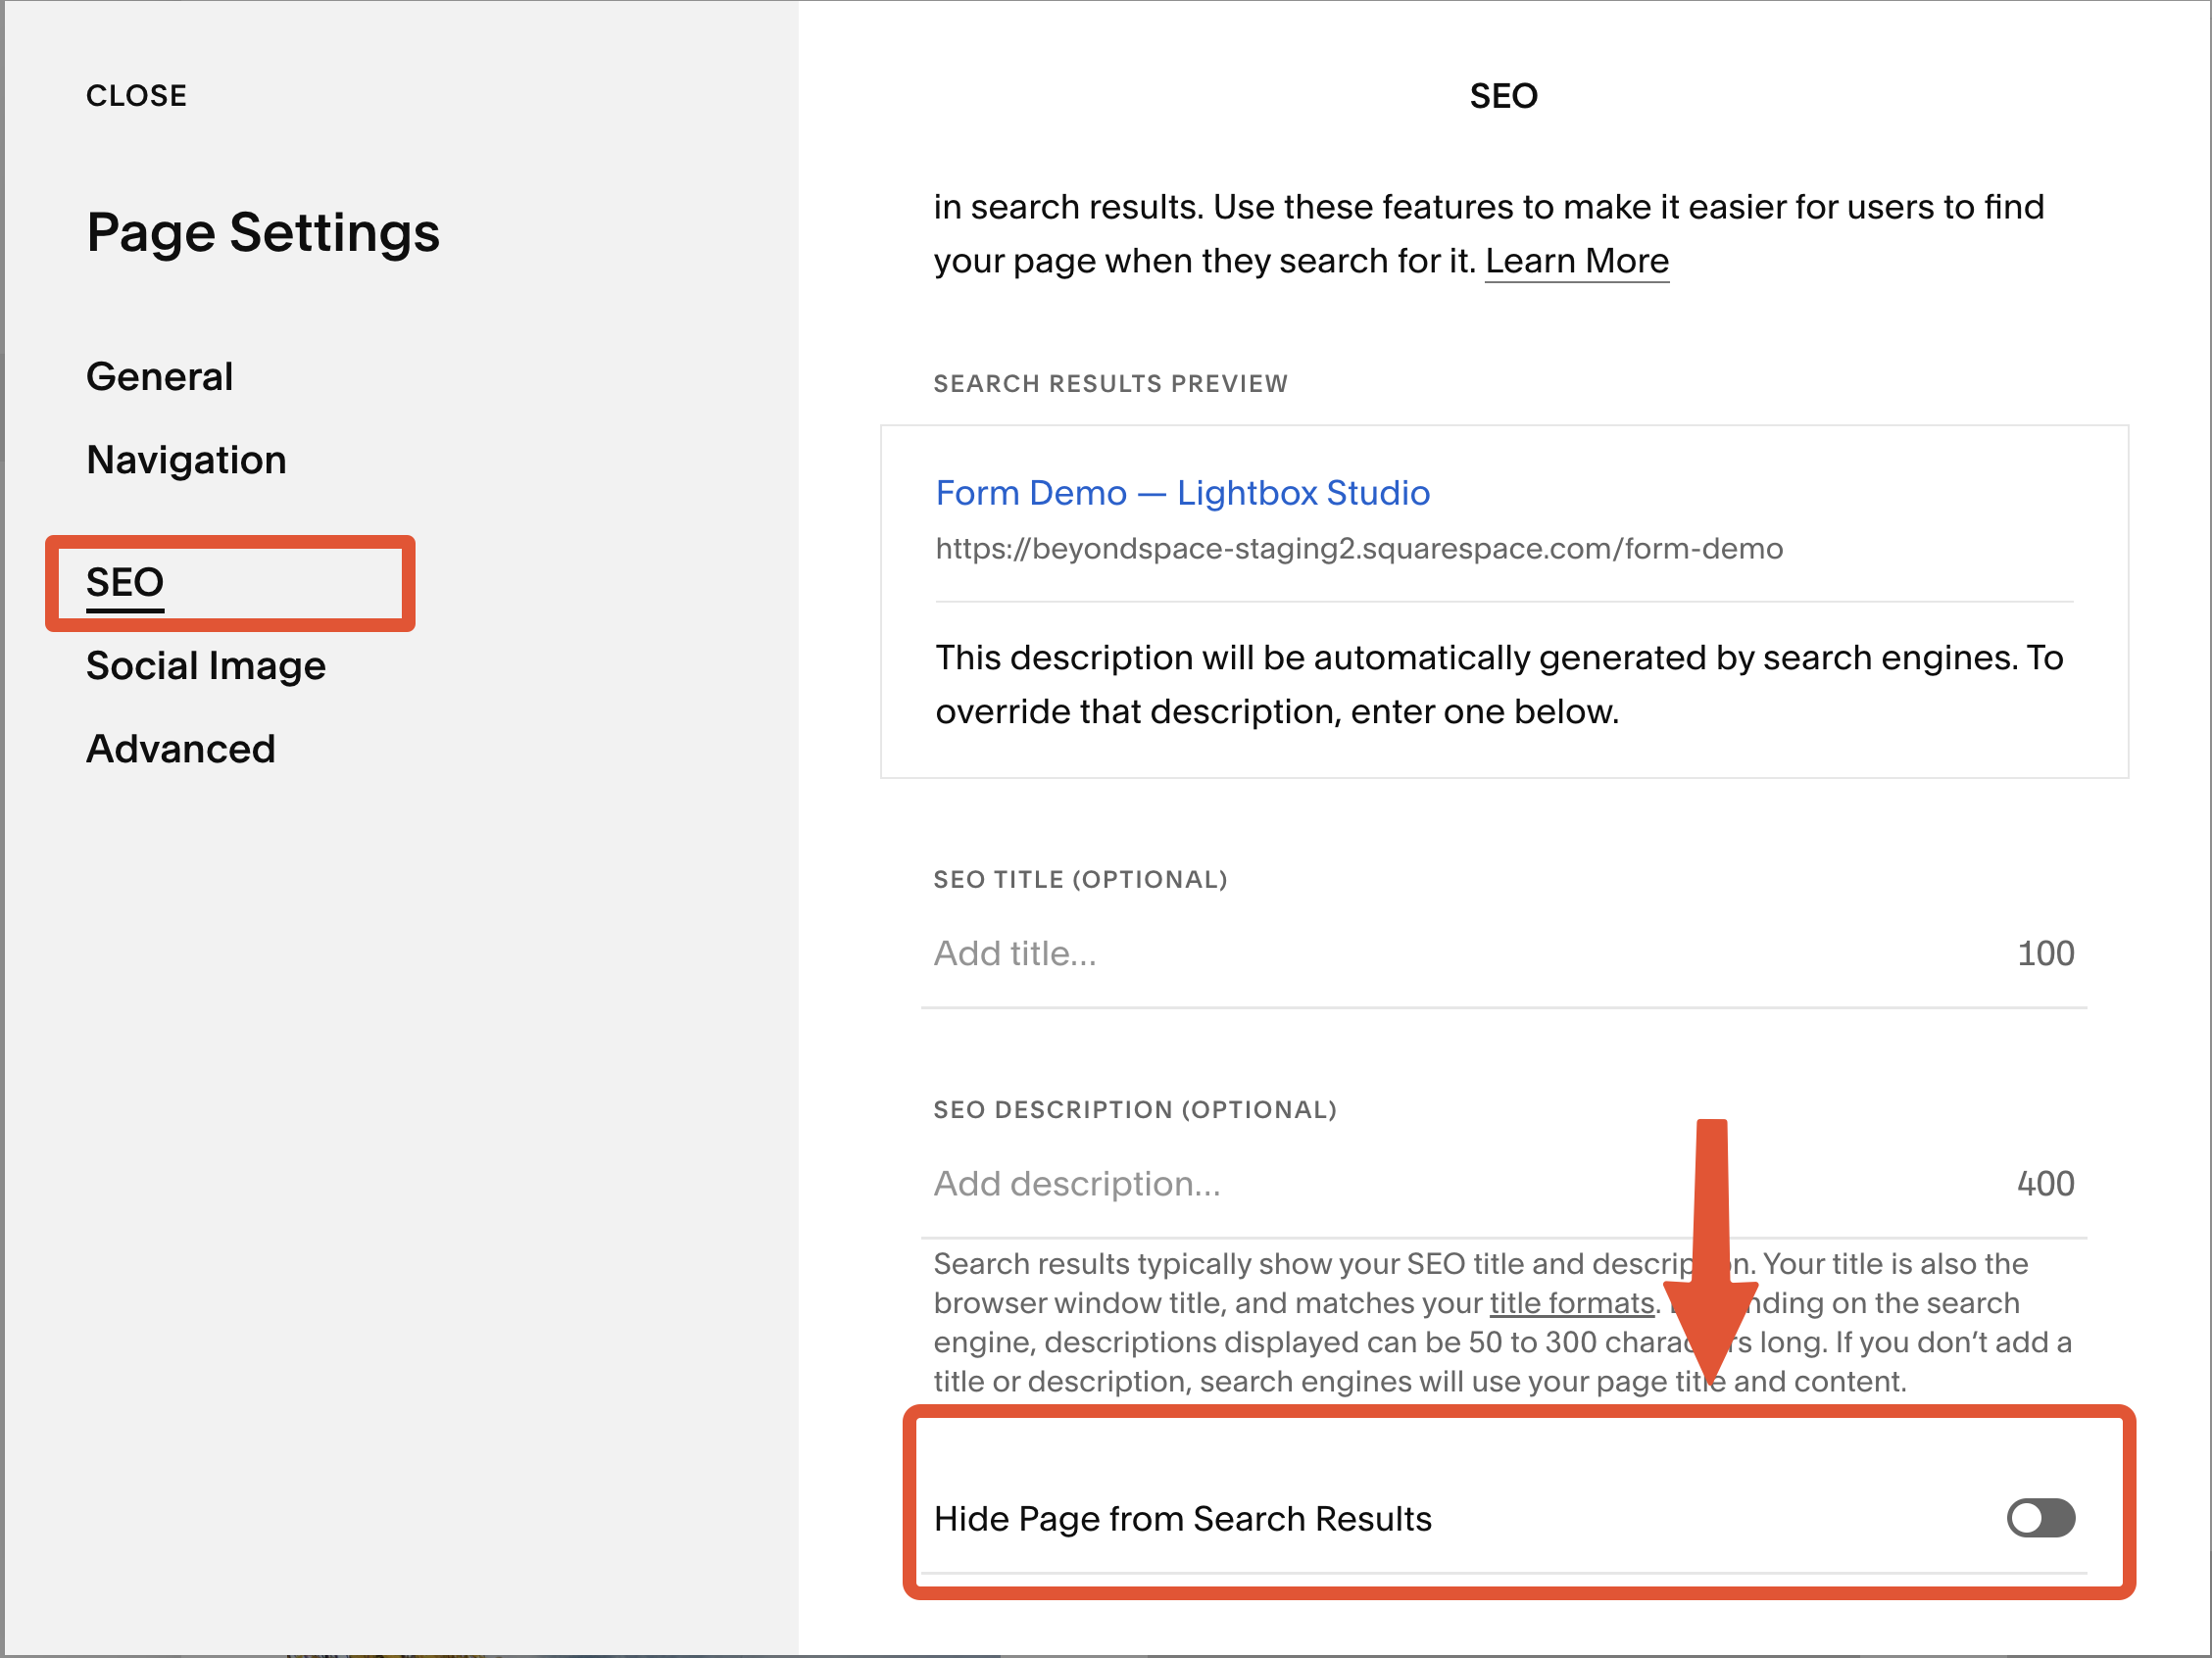Close the Page Settings panel
The image size is (2212, 1658).
136,95
